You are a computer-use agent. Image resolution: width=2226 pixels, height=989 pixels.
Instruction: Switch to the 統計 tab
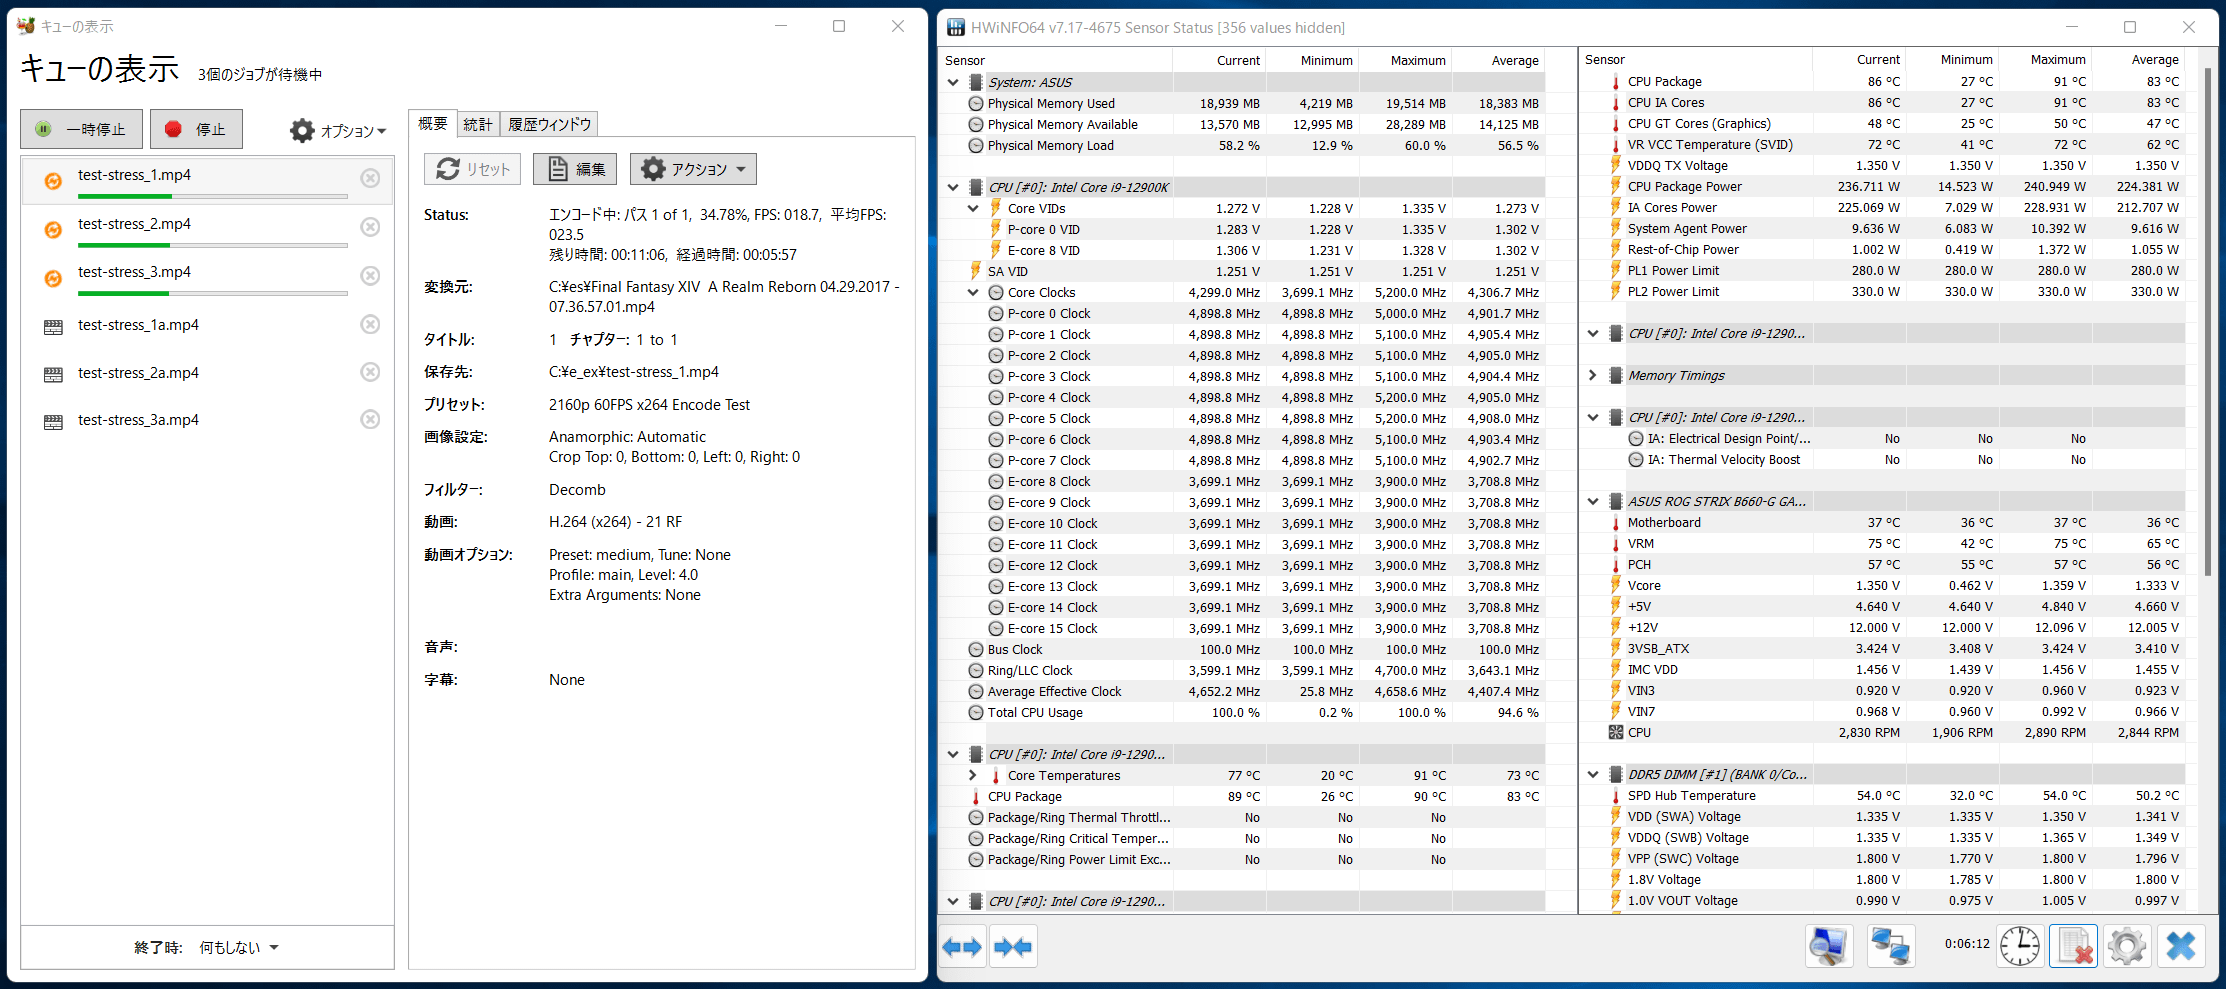(x=478, y=124)
